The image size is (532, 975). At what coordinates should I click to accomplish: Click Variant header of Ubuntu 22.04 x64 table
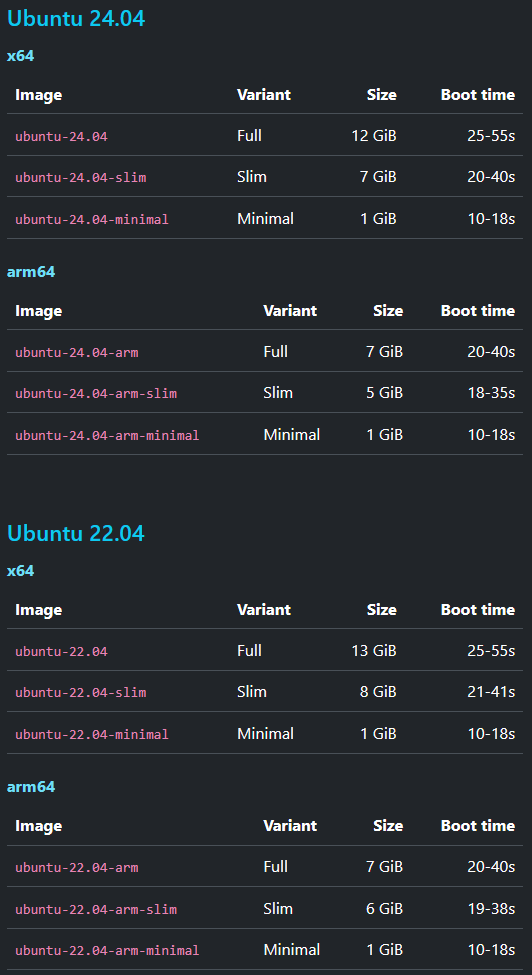tap(264, 609)
